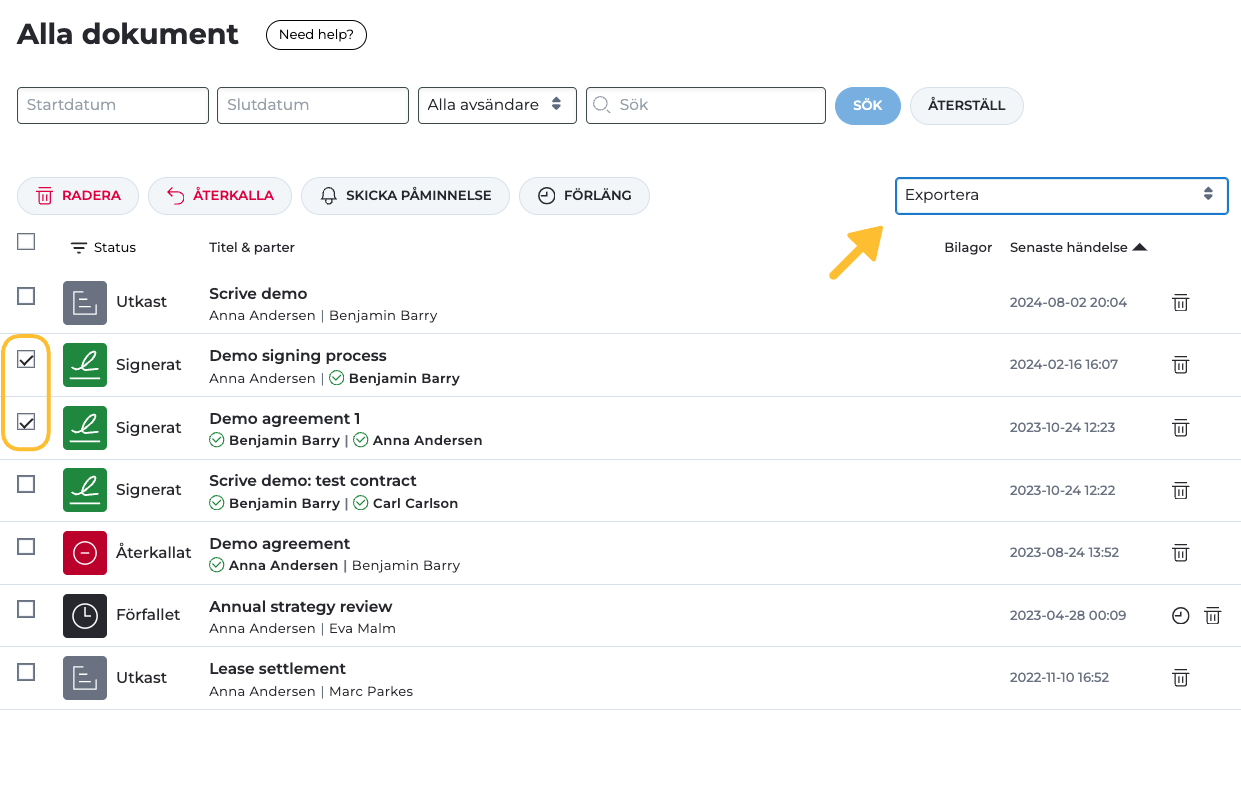Delete the Demo signing process document
Image resolution: width=1241 pixels, height=805 pixels.
(1180, 365)
